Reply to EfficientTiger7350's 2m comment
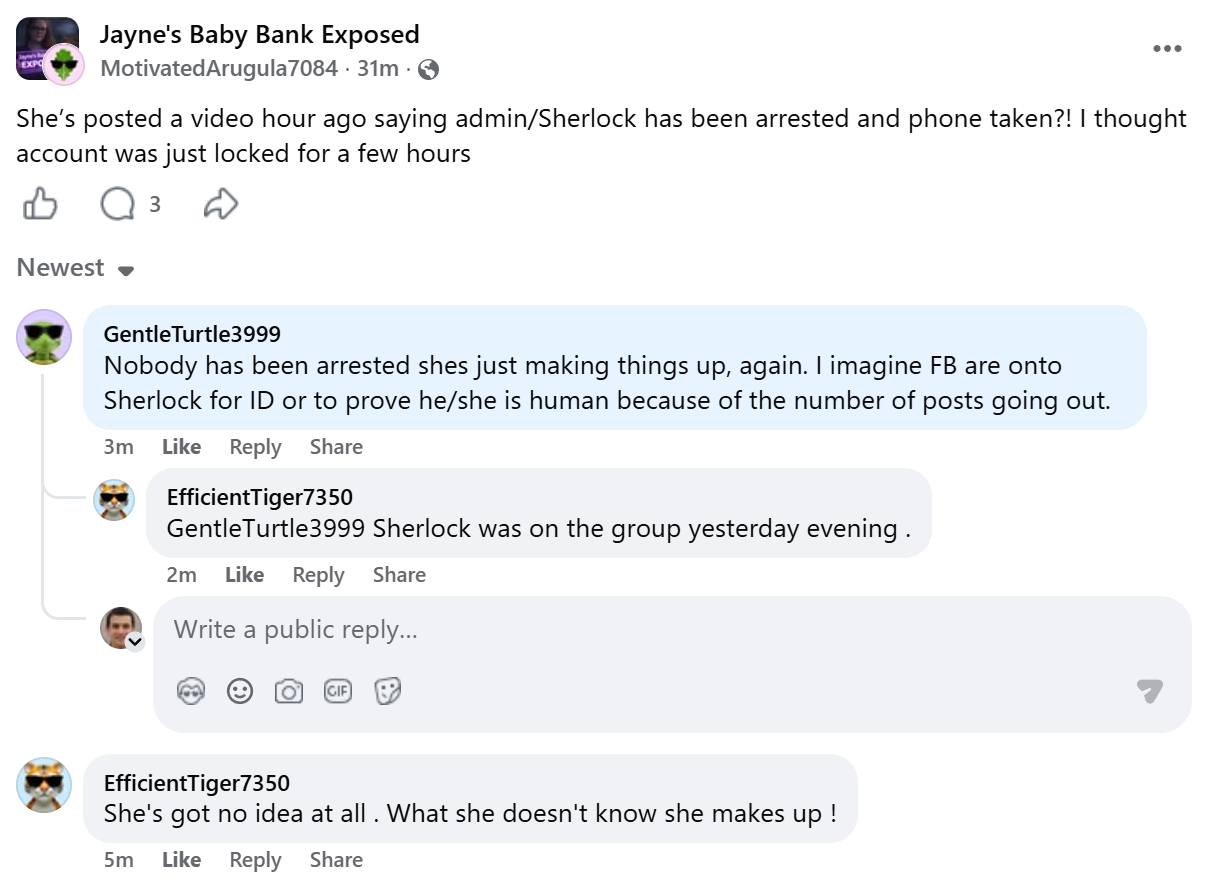1211x894 pixels. click(x=318, y=575)
